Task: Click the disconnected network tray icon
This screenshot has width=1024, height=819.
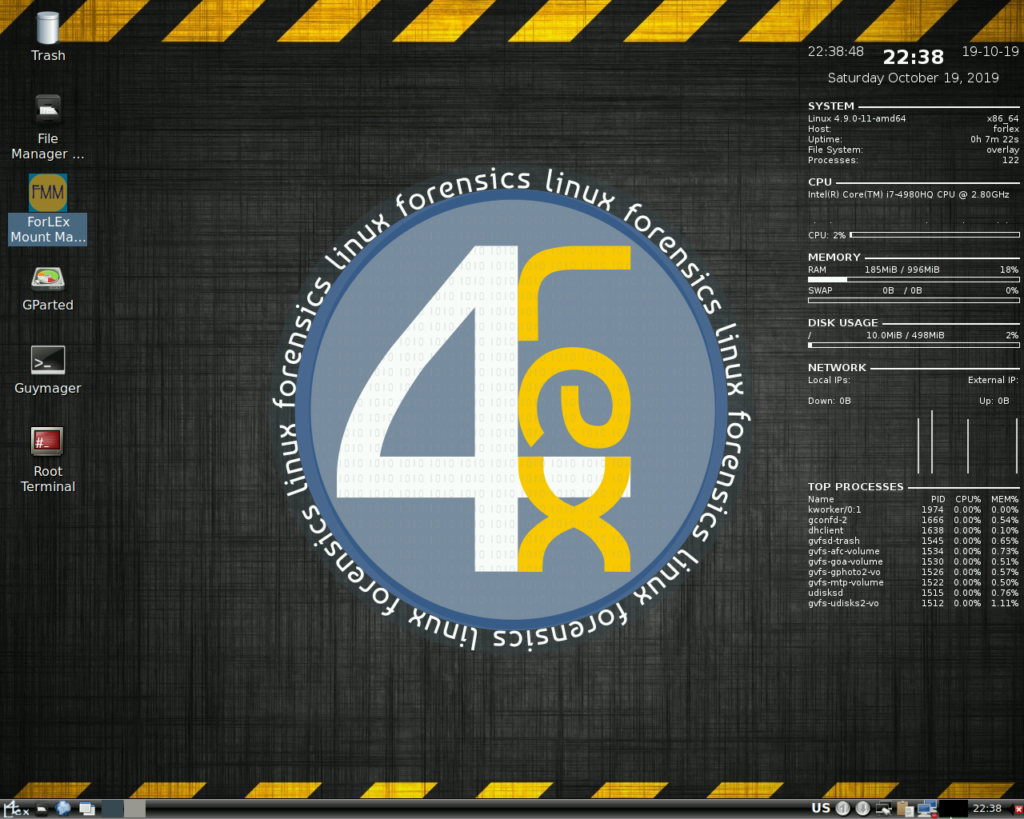Action: click(927, 809)
